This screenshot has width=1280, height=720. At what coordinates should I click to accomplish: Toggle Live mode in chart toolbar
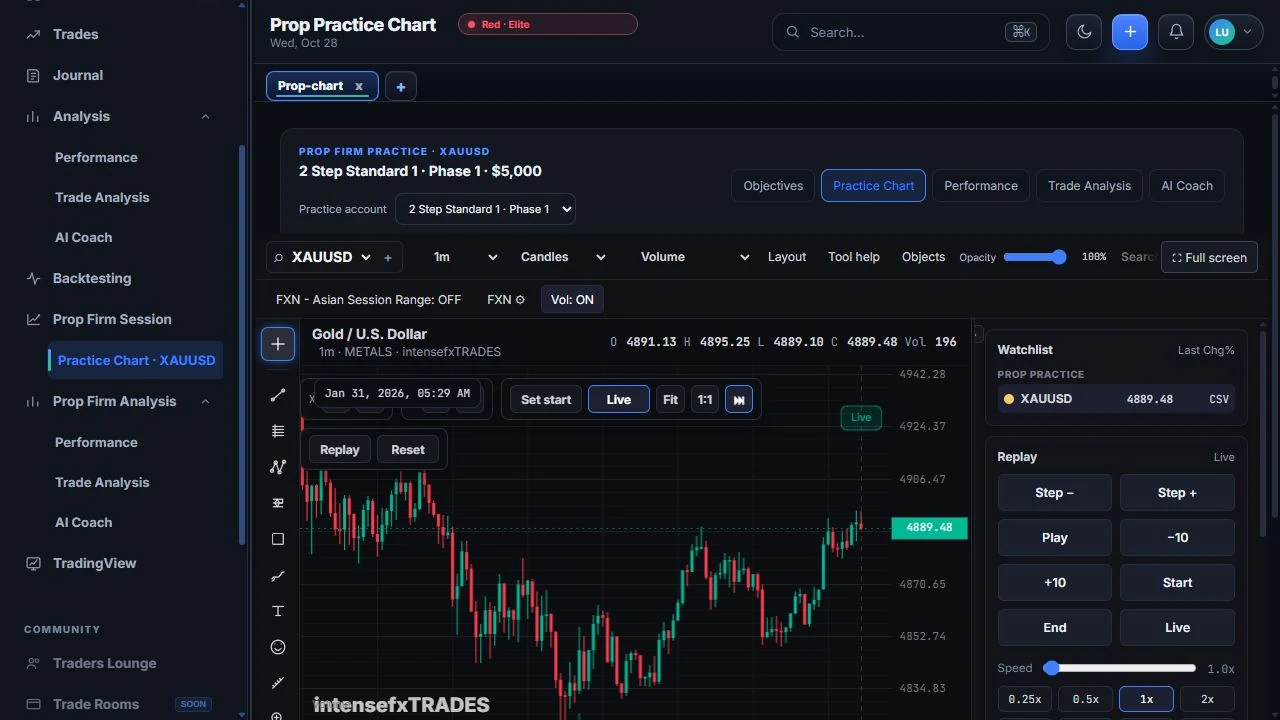[618, 400]
